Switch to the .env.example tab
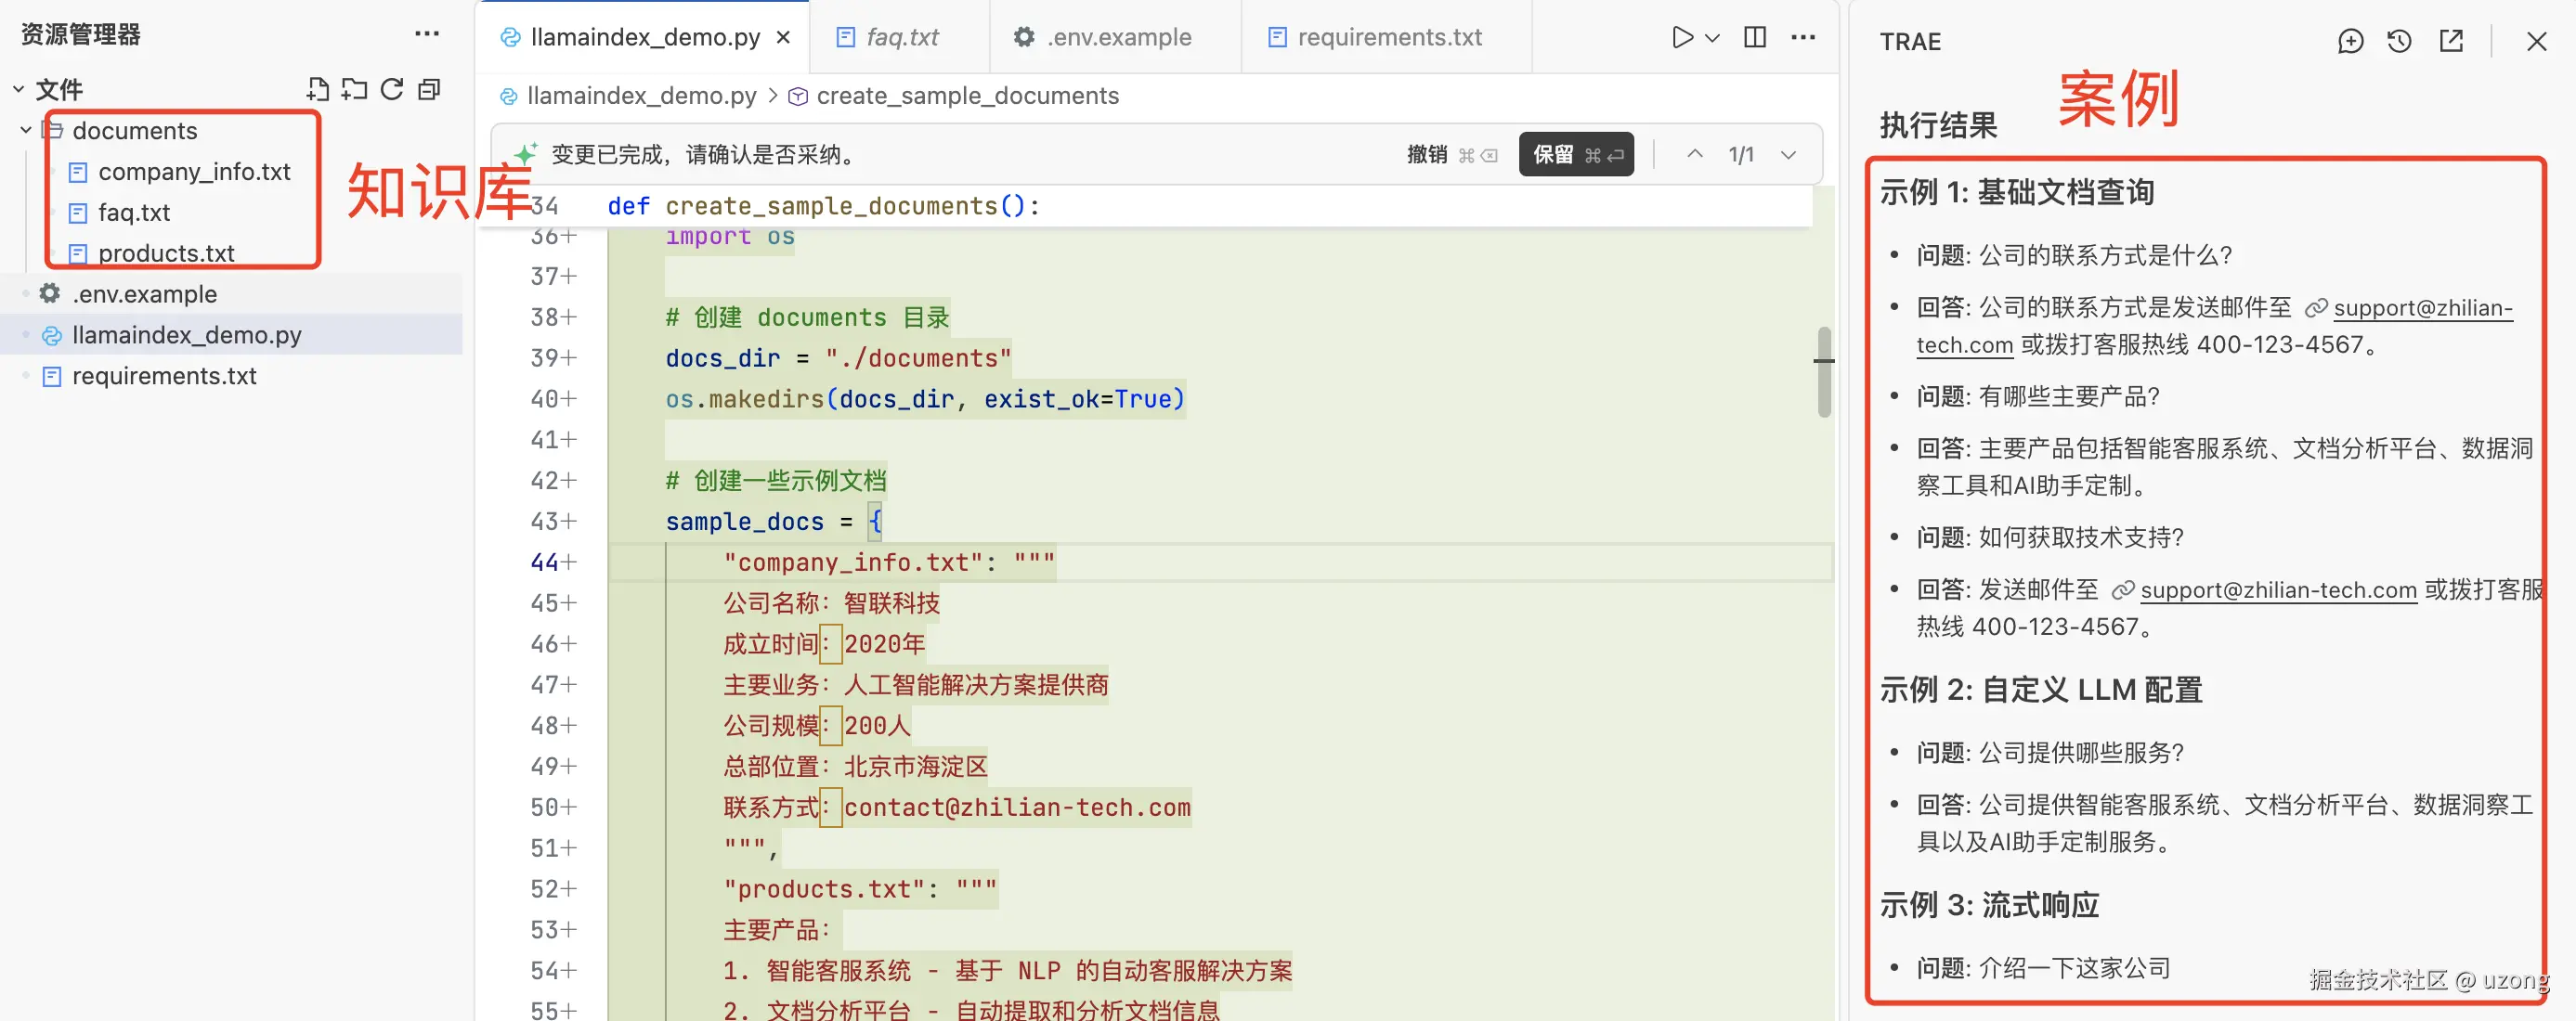 pos(1116,37)
